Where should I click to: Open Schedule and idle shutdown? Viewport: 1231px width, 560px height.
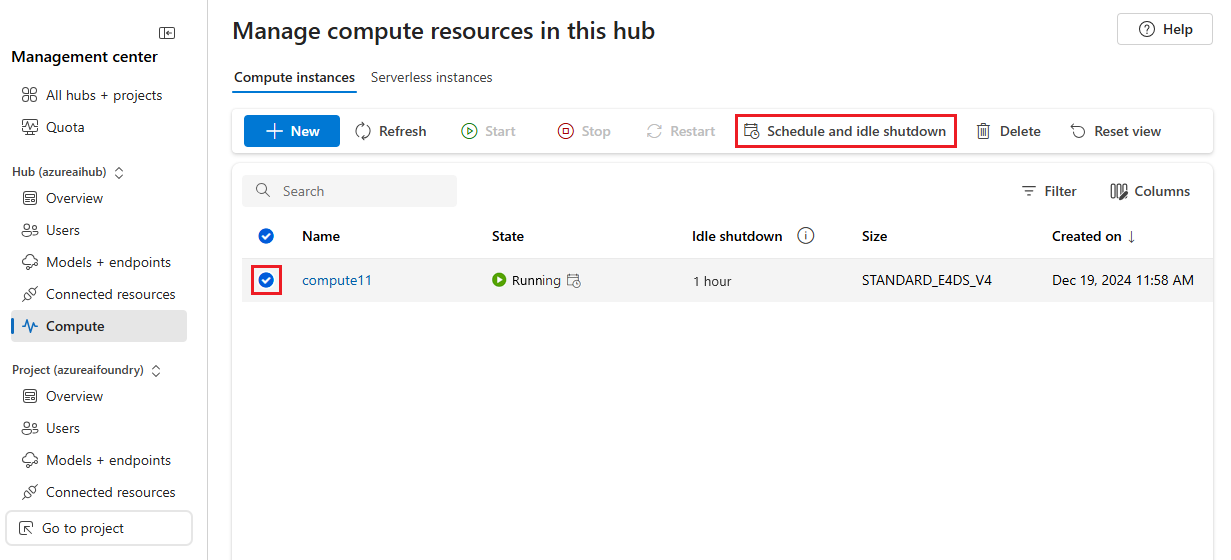tap(846, 131)
